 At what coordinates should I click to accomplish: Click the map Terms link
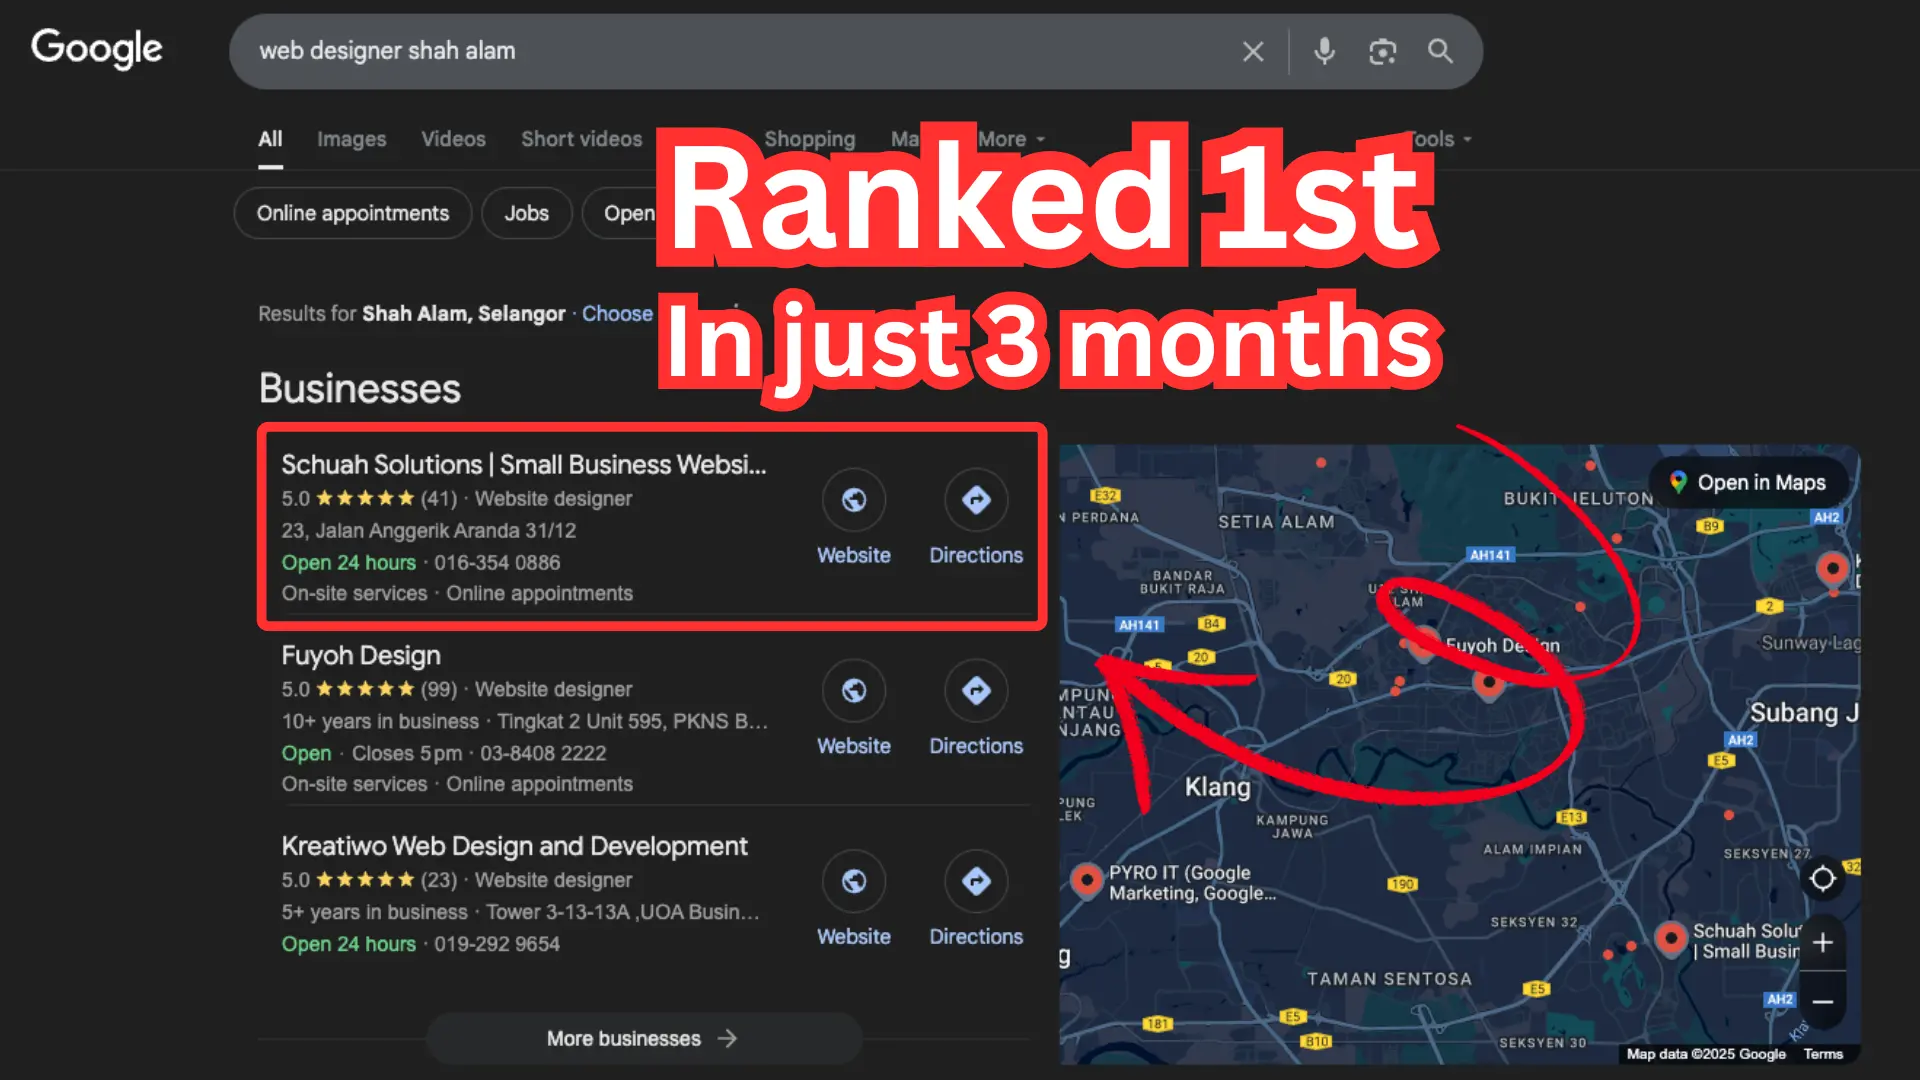click(1822, 1054)
